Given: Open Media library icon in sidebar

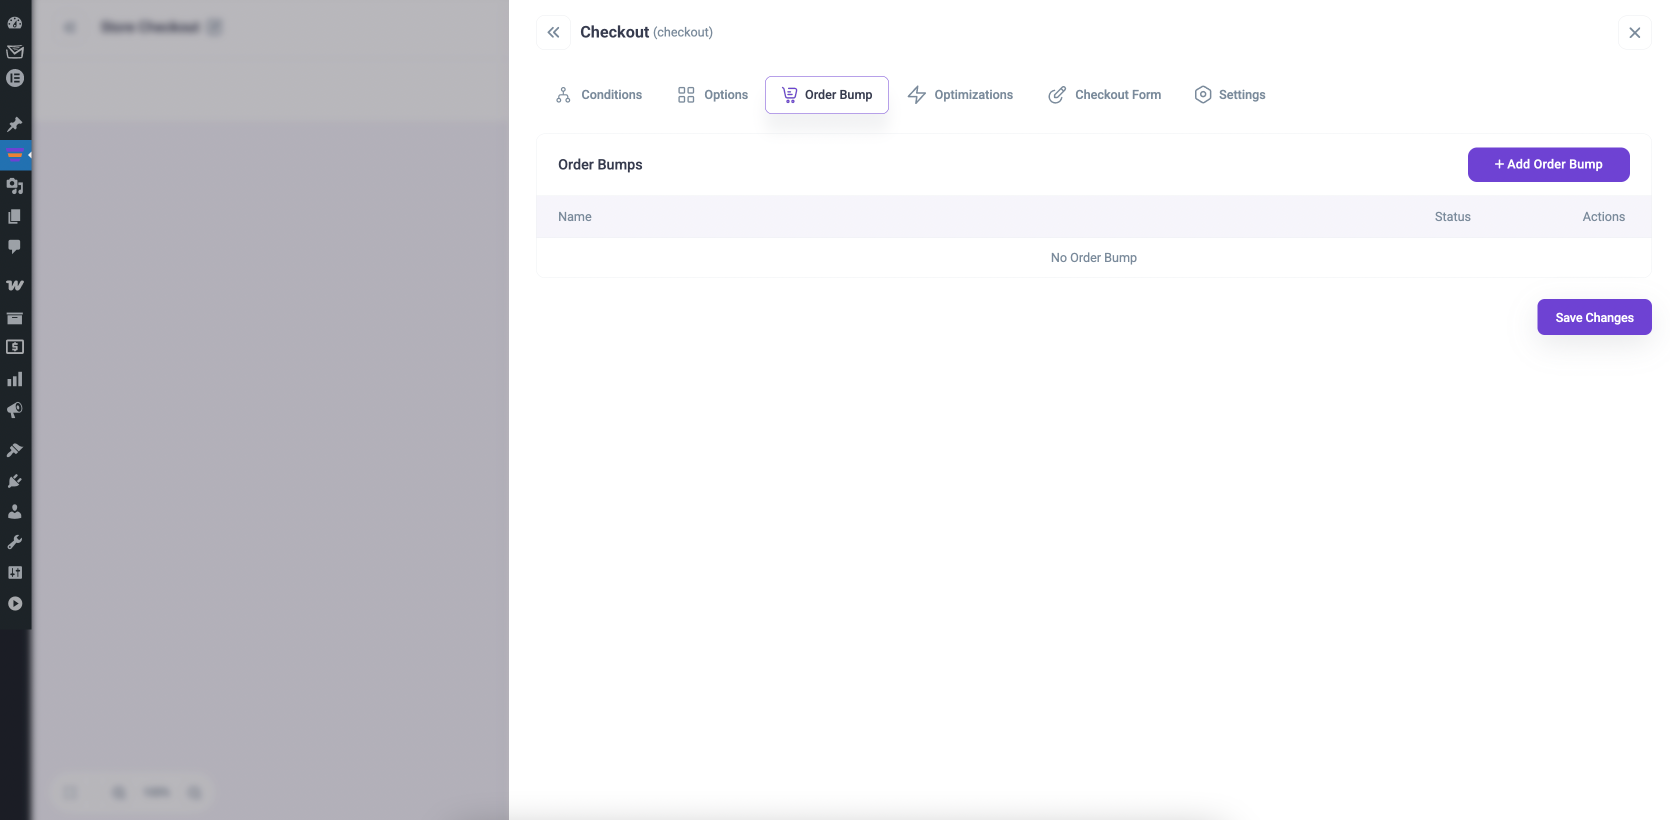Looking at the screenshot, I should 15,186.
